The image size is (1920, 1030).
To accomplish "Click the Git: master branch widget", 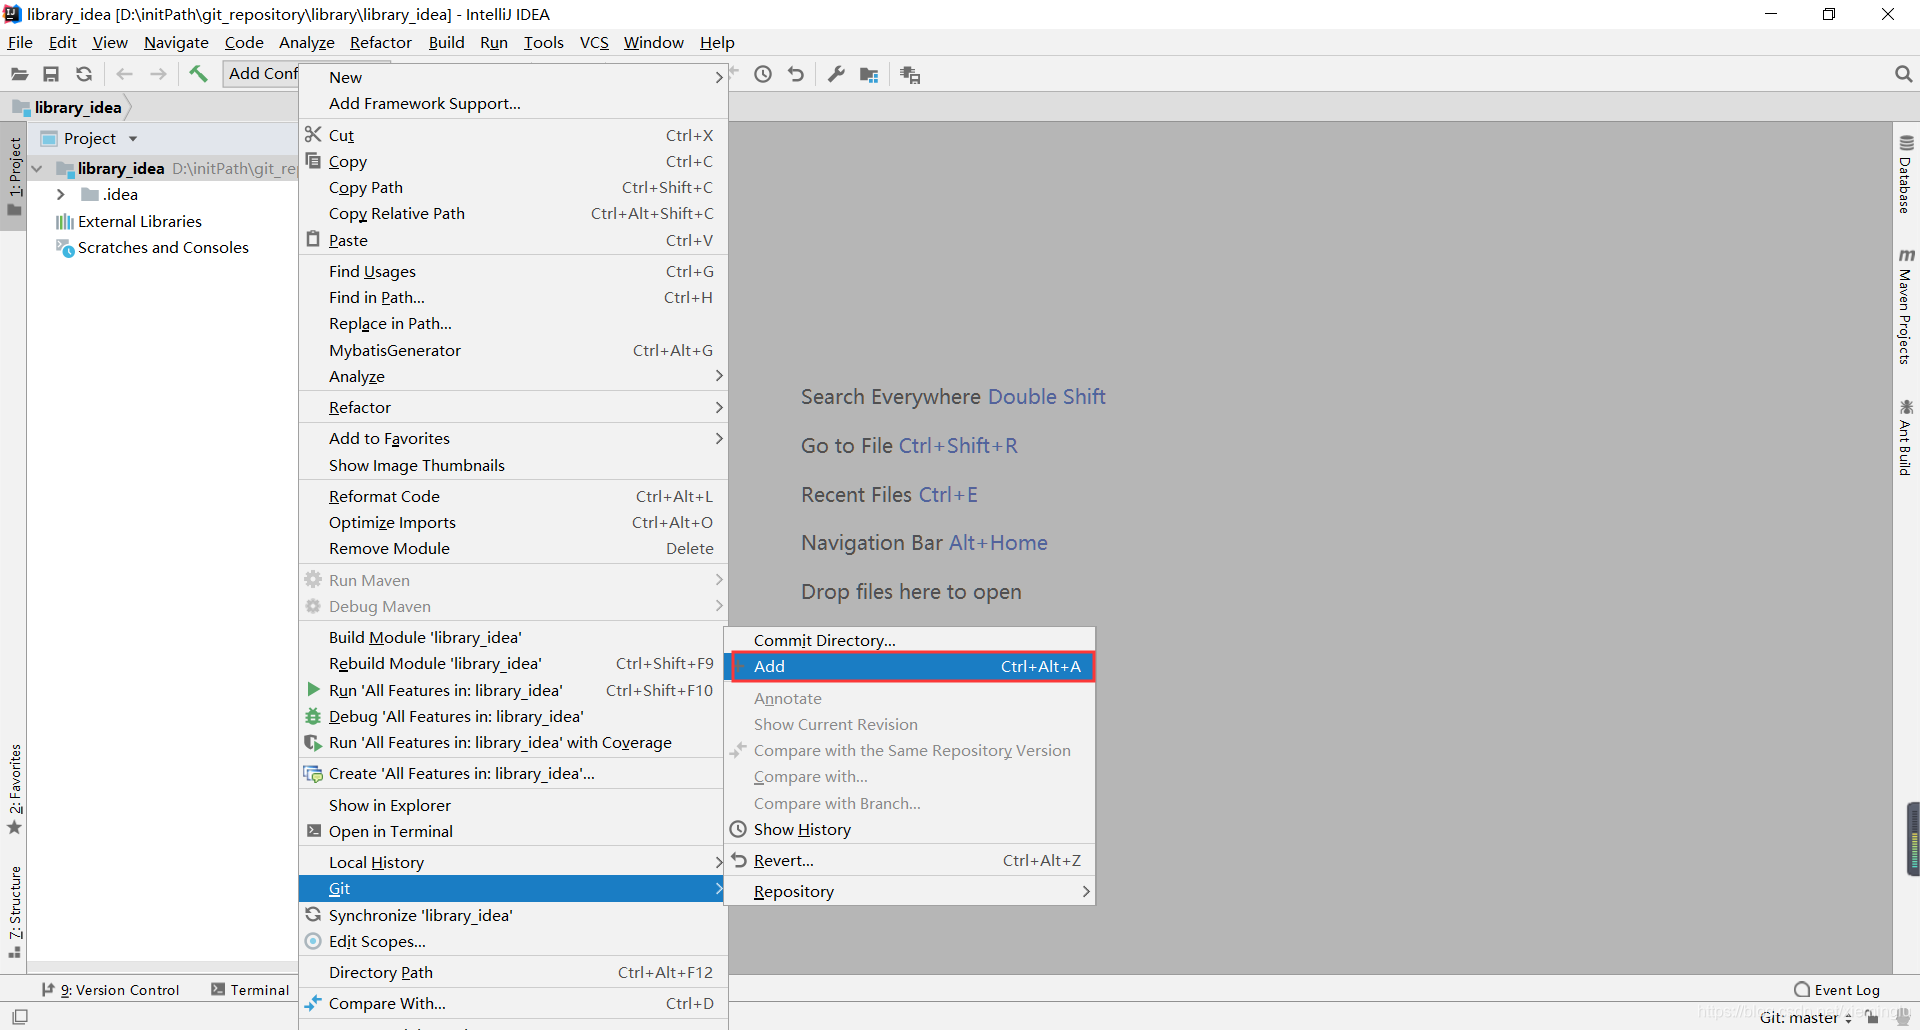I will (1806, 1017).
